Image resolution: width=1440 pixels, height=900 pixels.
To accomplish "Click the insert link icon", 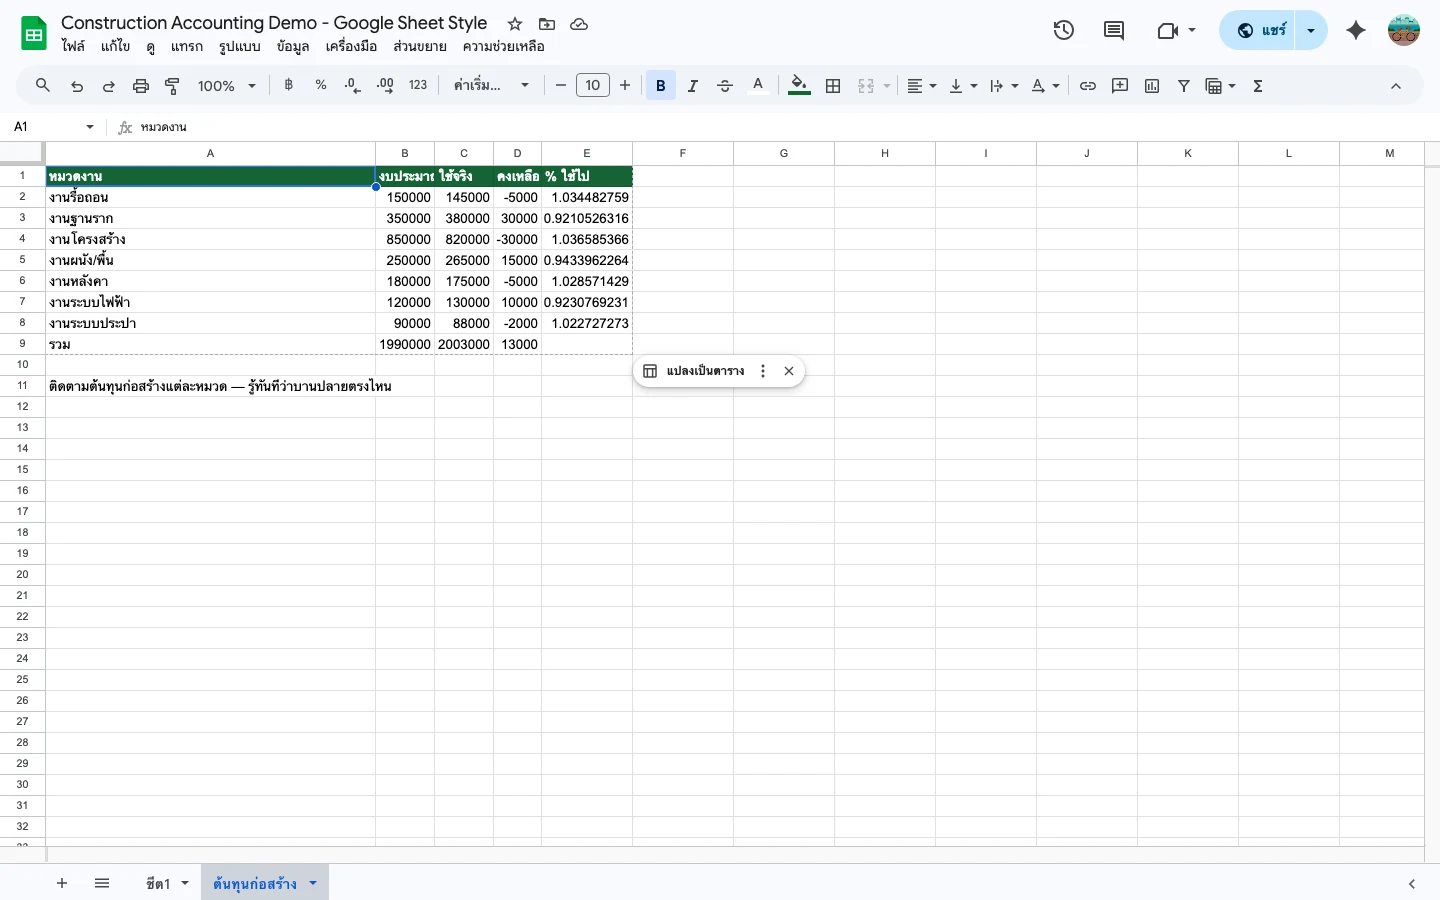I will (x=1088, y=86).
